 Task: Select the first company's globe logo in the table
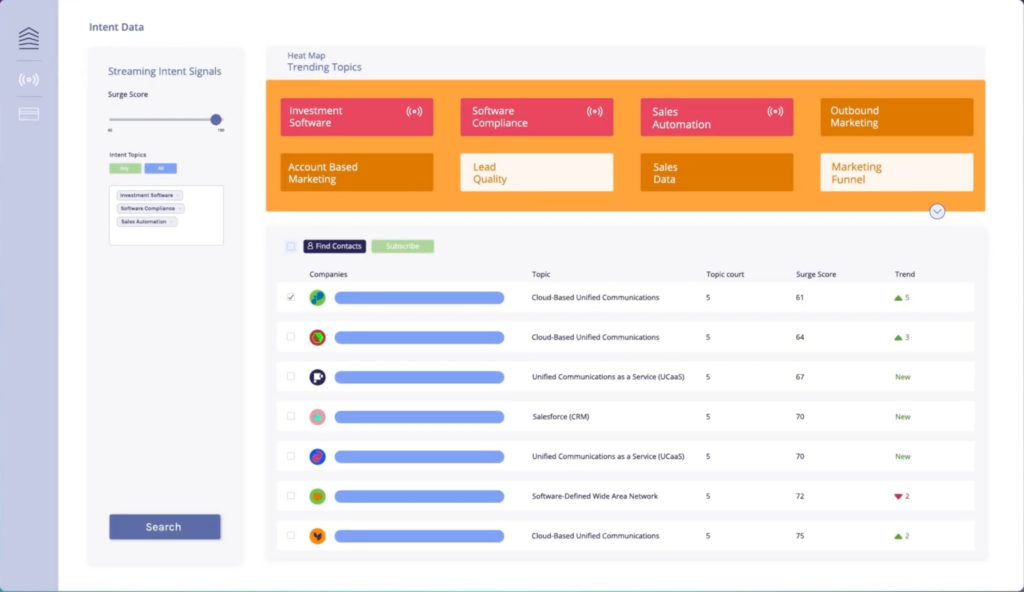(x=319, y=297)
